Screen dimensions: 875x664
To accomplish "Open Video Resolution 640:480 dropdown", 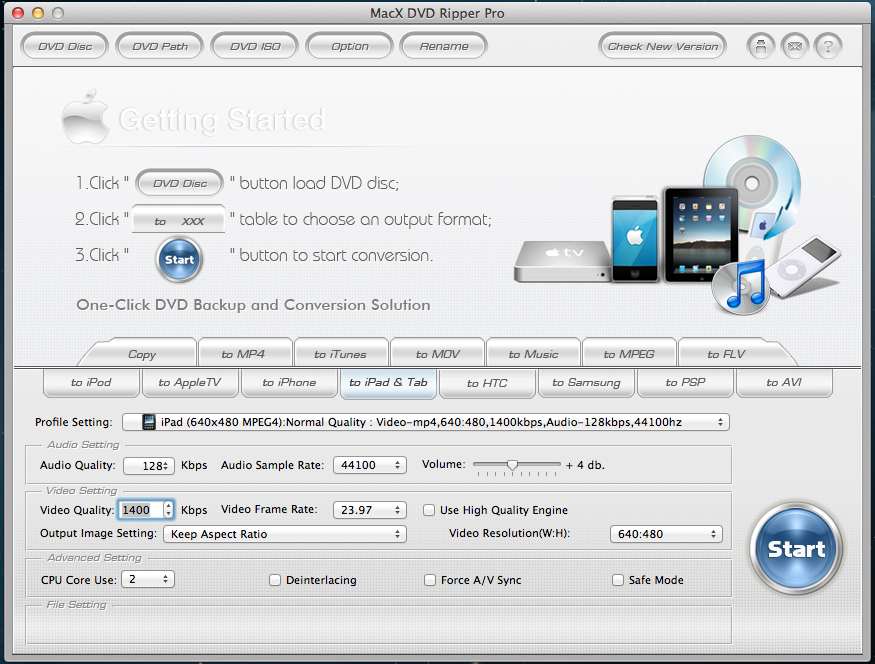I will pos(666,534).
